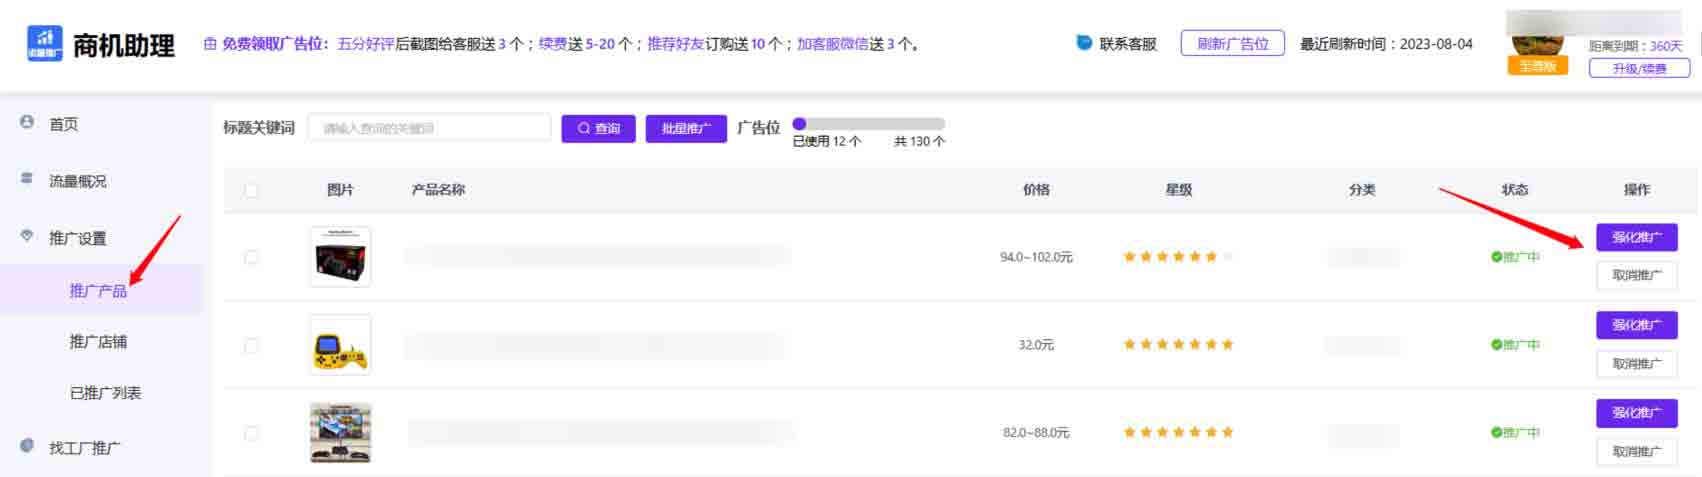The height and width of the screenshot is (477, 1702).
Task: Click the 找工厂推广 sidebar icon
Action: click(27, 446)
